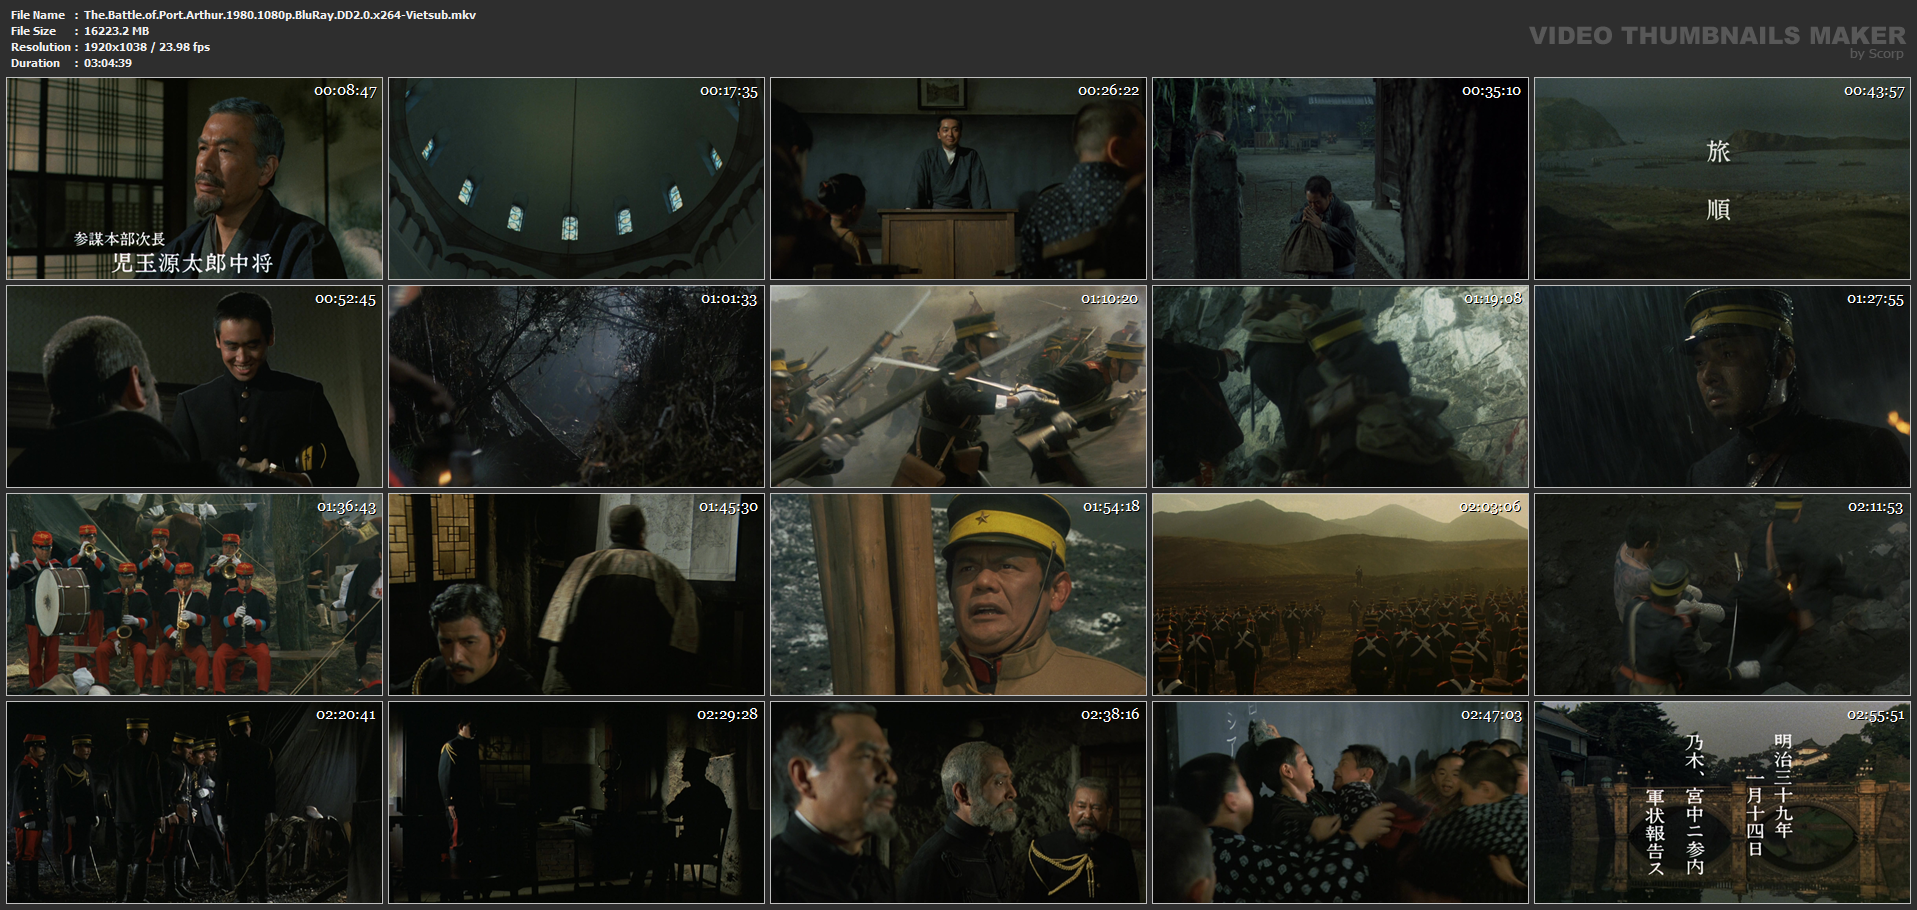The image size is (1917, 910).
Task: Open the dome ceiling frame at 00:17:35
Action: pos(577,179)
